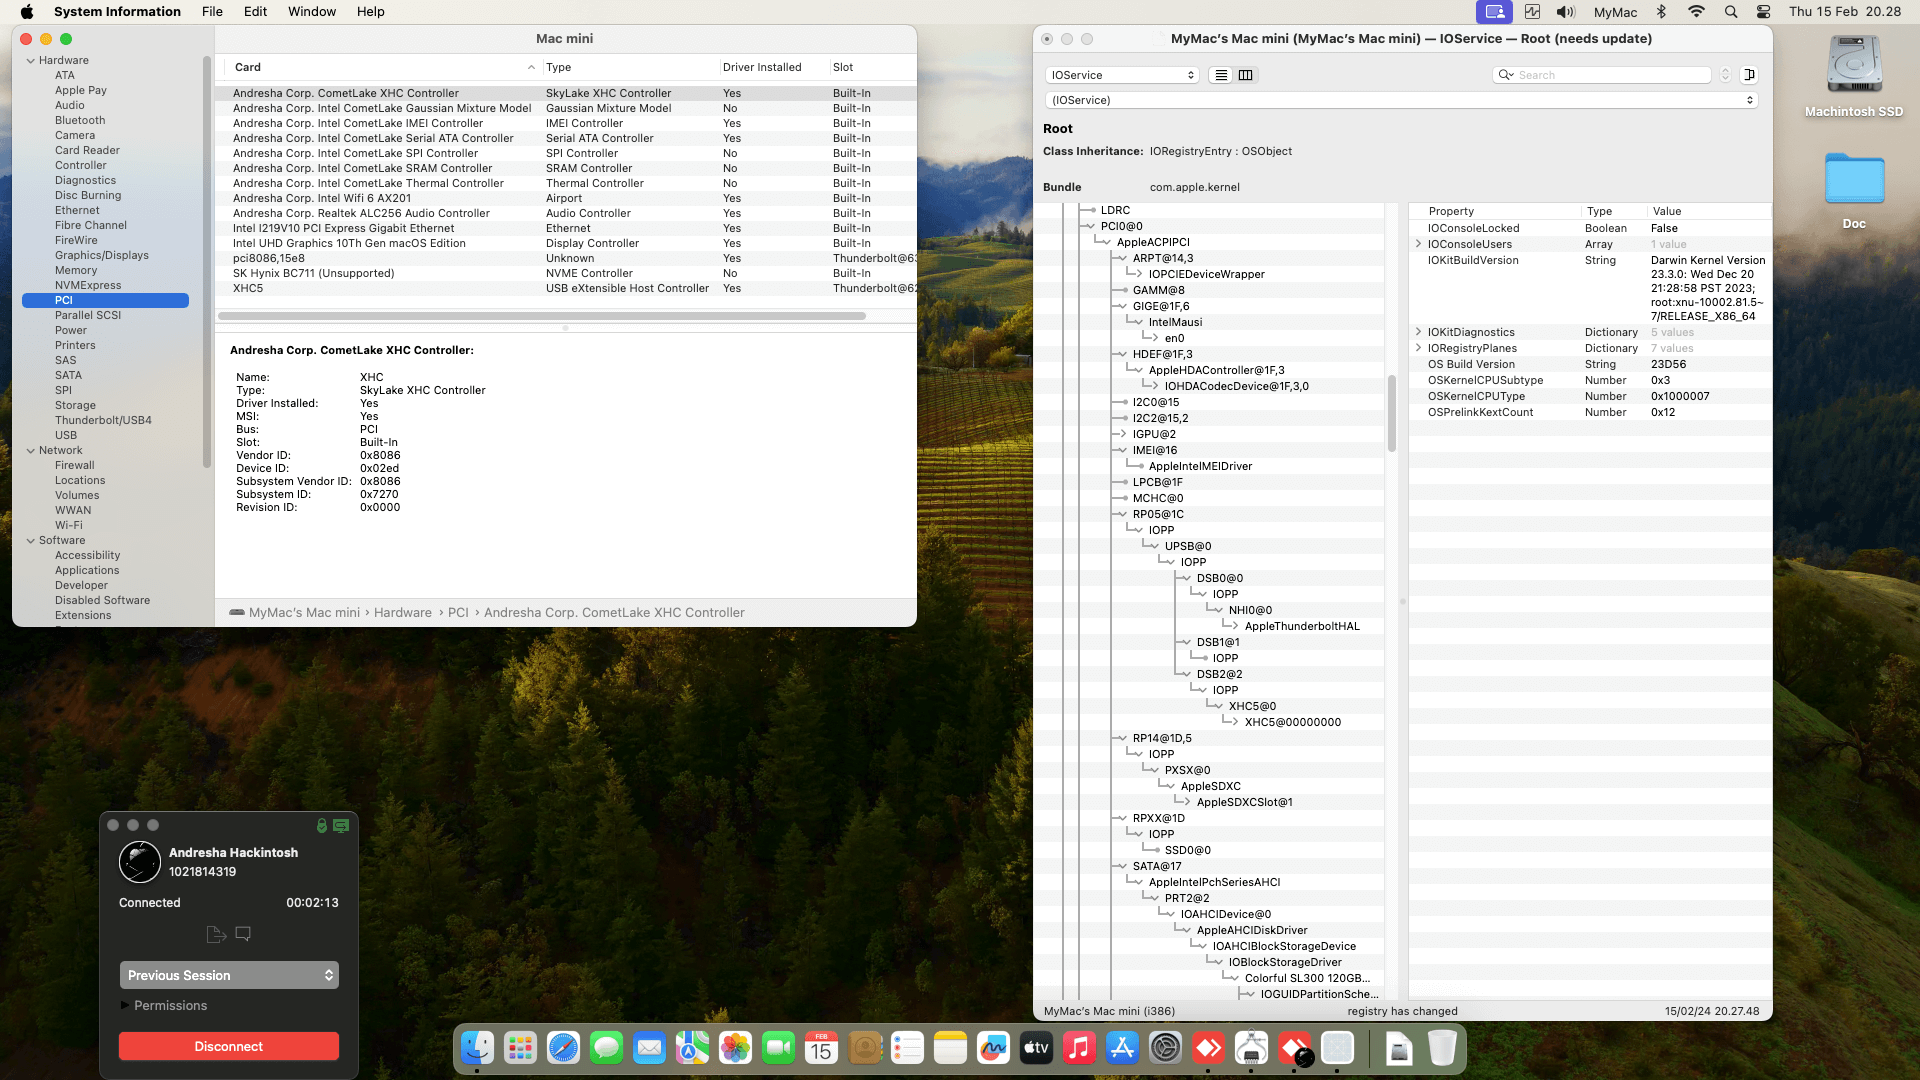Open Mail app in the Dock
The width and height of the screenshot is (1920, 1080).
coord(649,1048)
